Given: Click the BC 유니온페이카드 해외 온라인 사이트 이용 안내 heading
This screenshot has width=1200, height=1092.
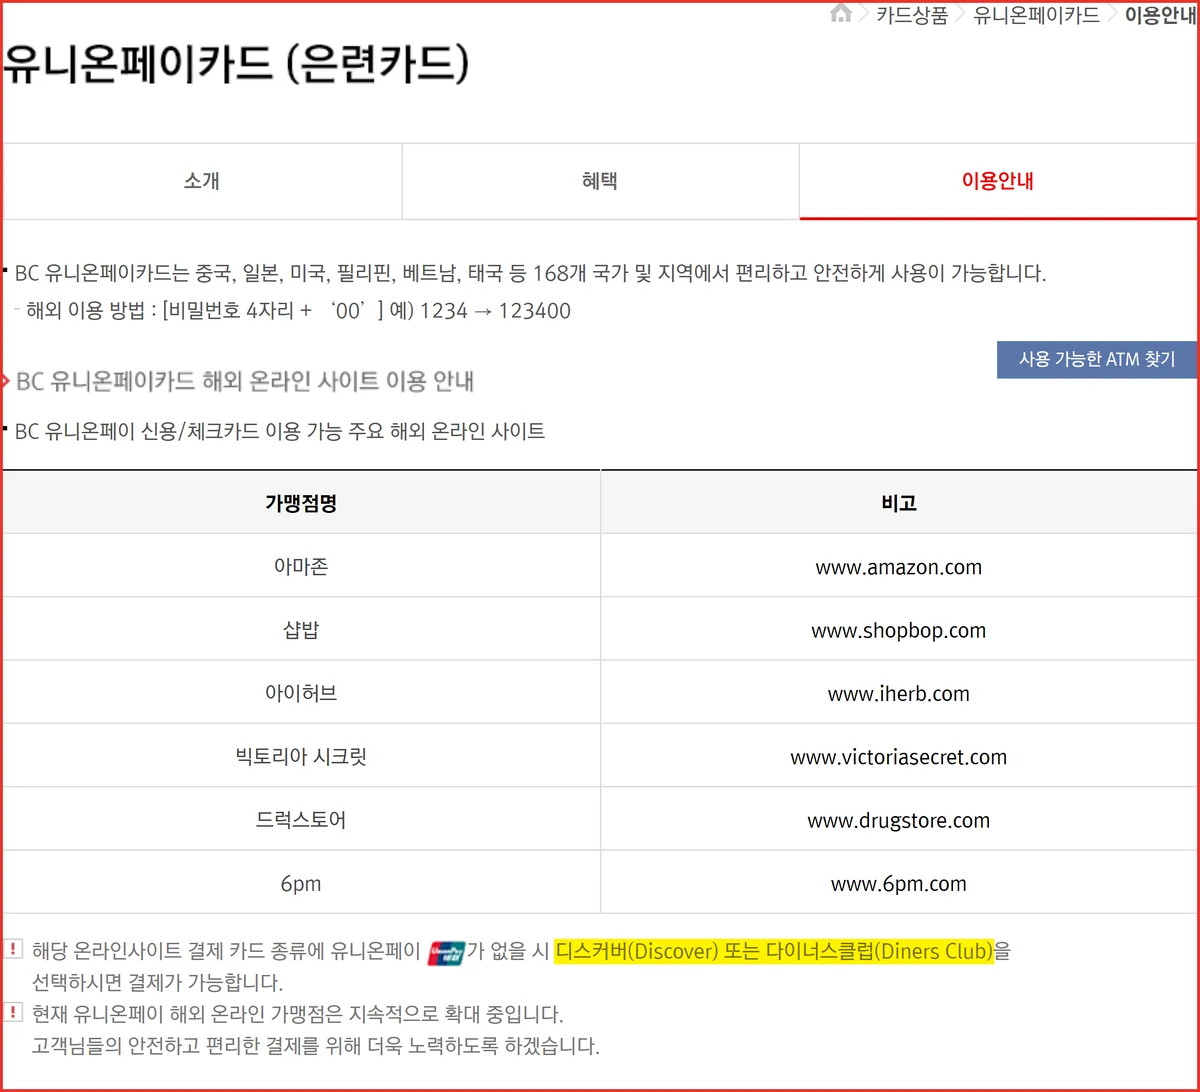Looking at the screenshot, I should point(245,382).
